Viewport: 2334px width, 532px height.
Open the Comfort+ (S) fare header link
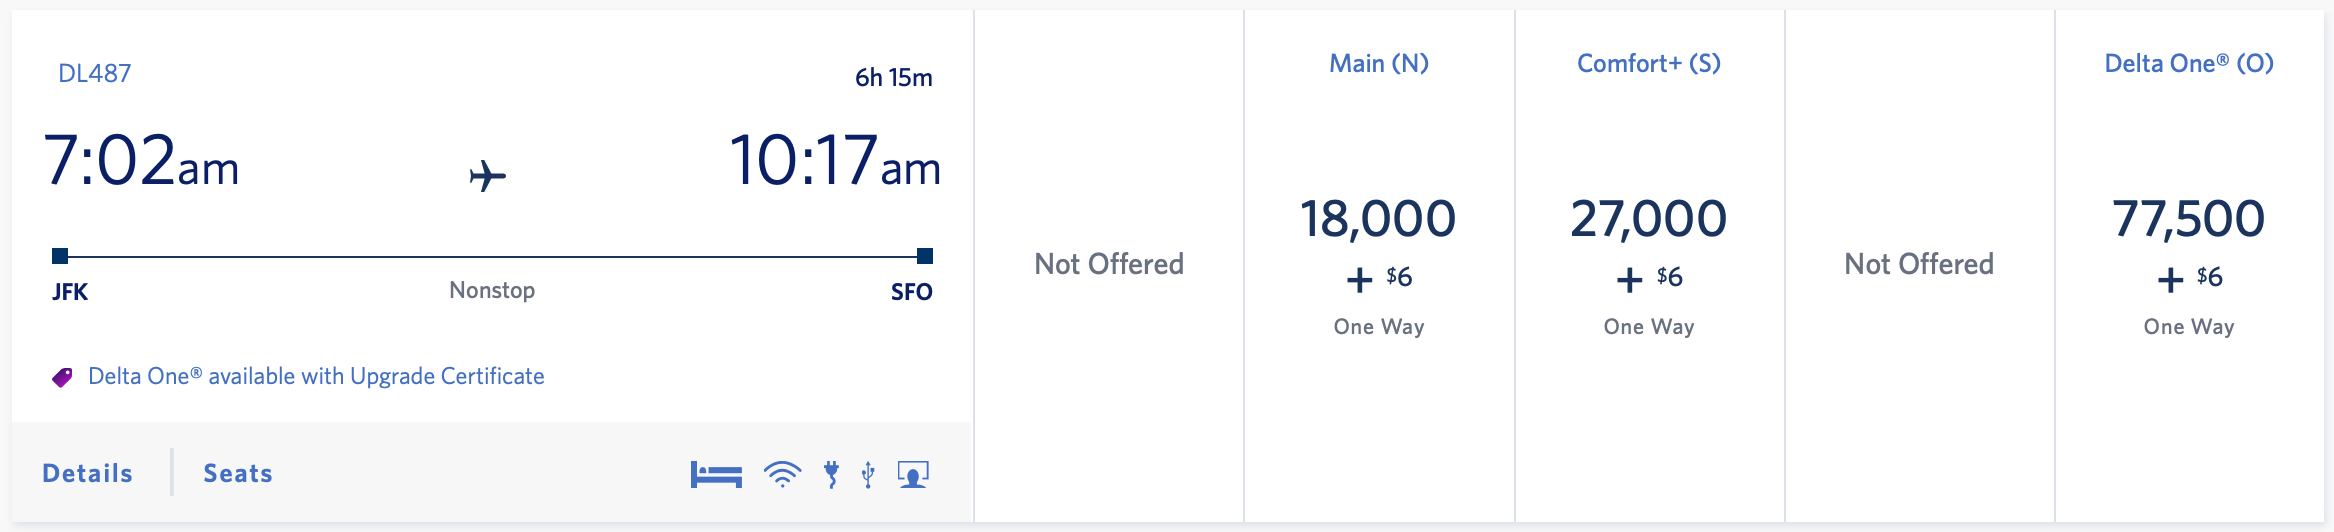coord(1649,63)
